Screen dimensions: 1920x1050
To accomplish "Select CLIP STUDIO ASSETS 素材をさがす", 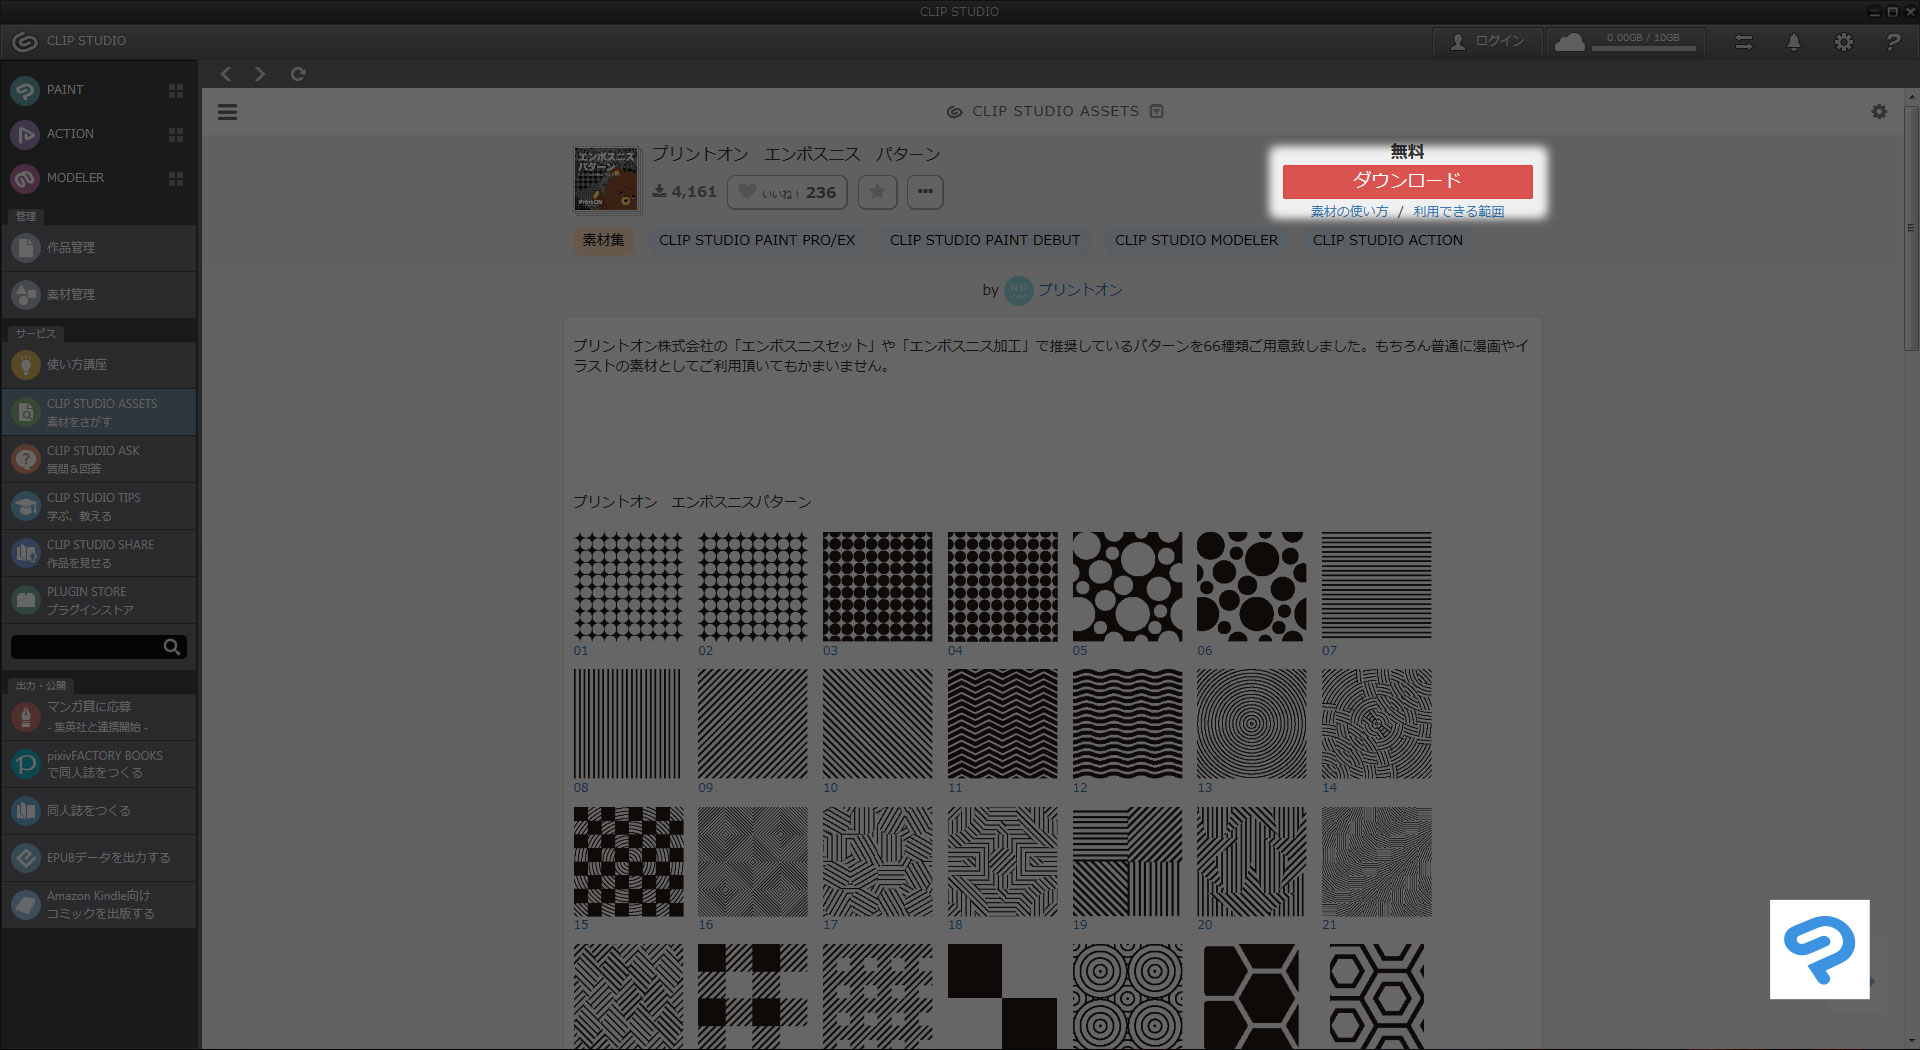I will pyautogui.click(x=99, y=412).
